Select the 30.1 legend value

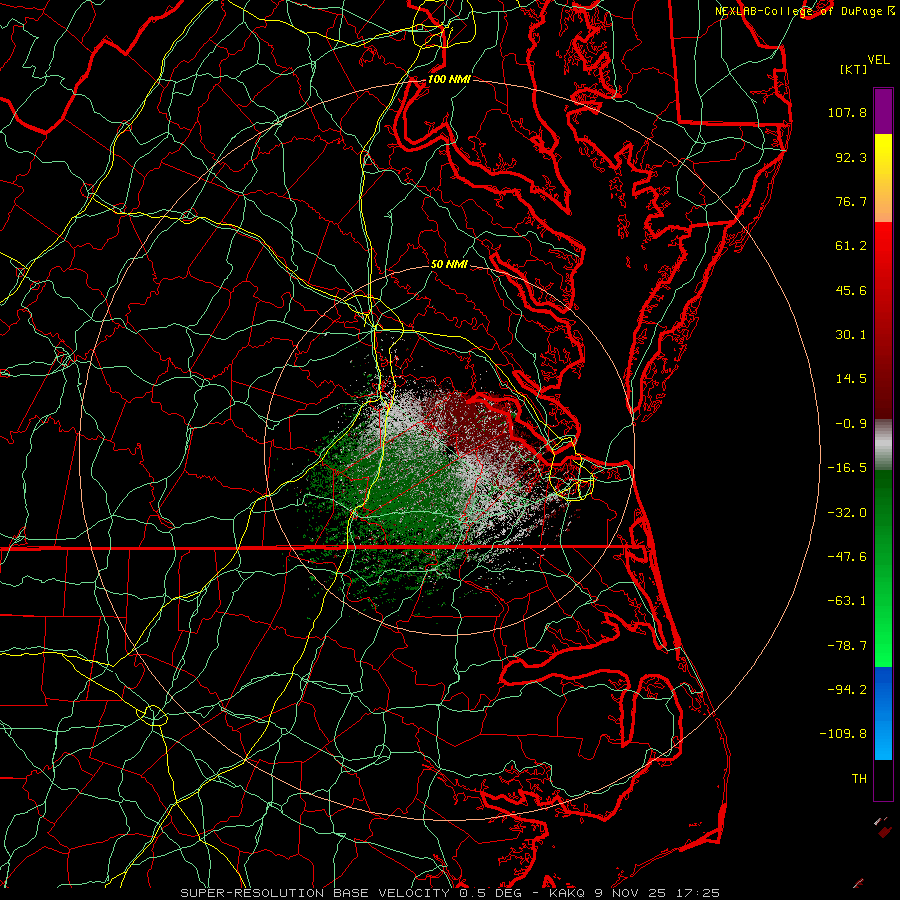pos(851,335)
